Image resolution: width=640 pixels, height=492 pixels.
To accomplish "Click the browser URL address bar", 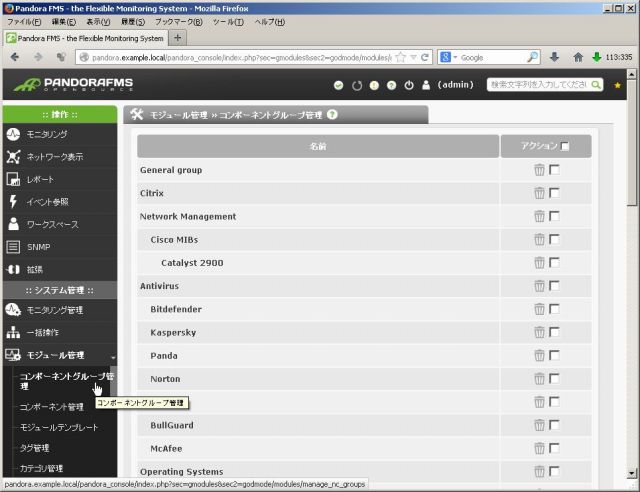I will (241, 58).
